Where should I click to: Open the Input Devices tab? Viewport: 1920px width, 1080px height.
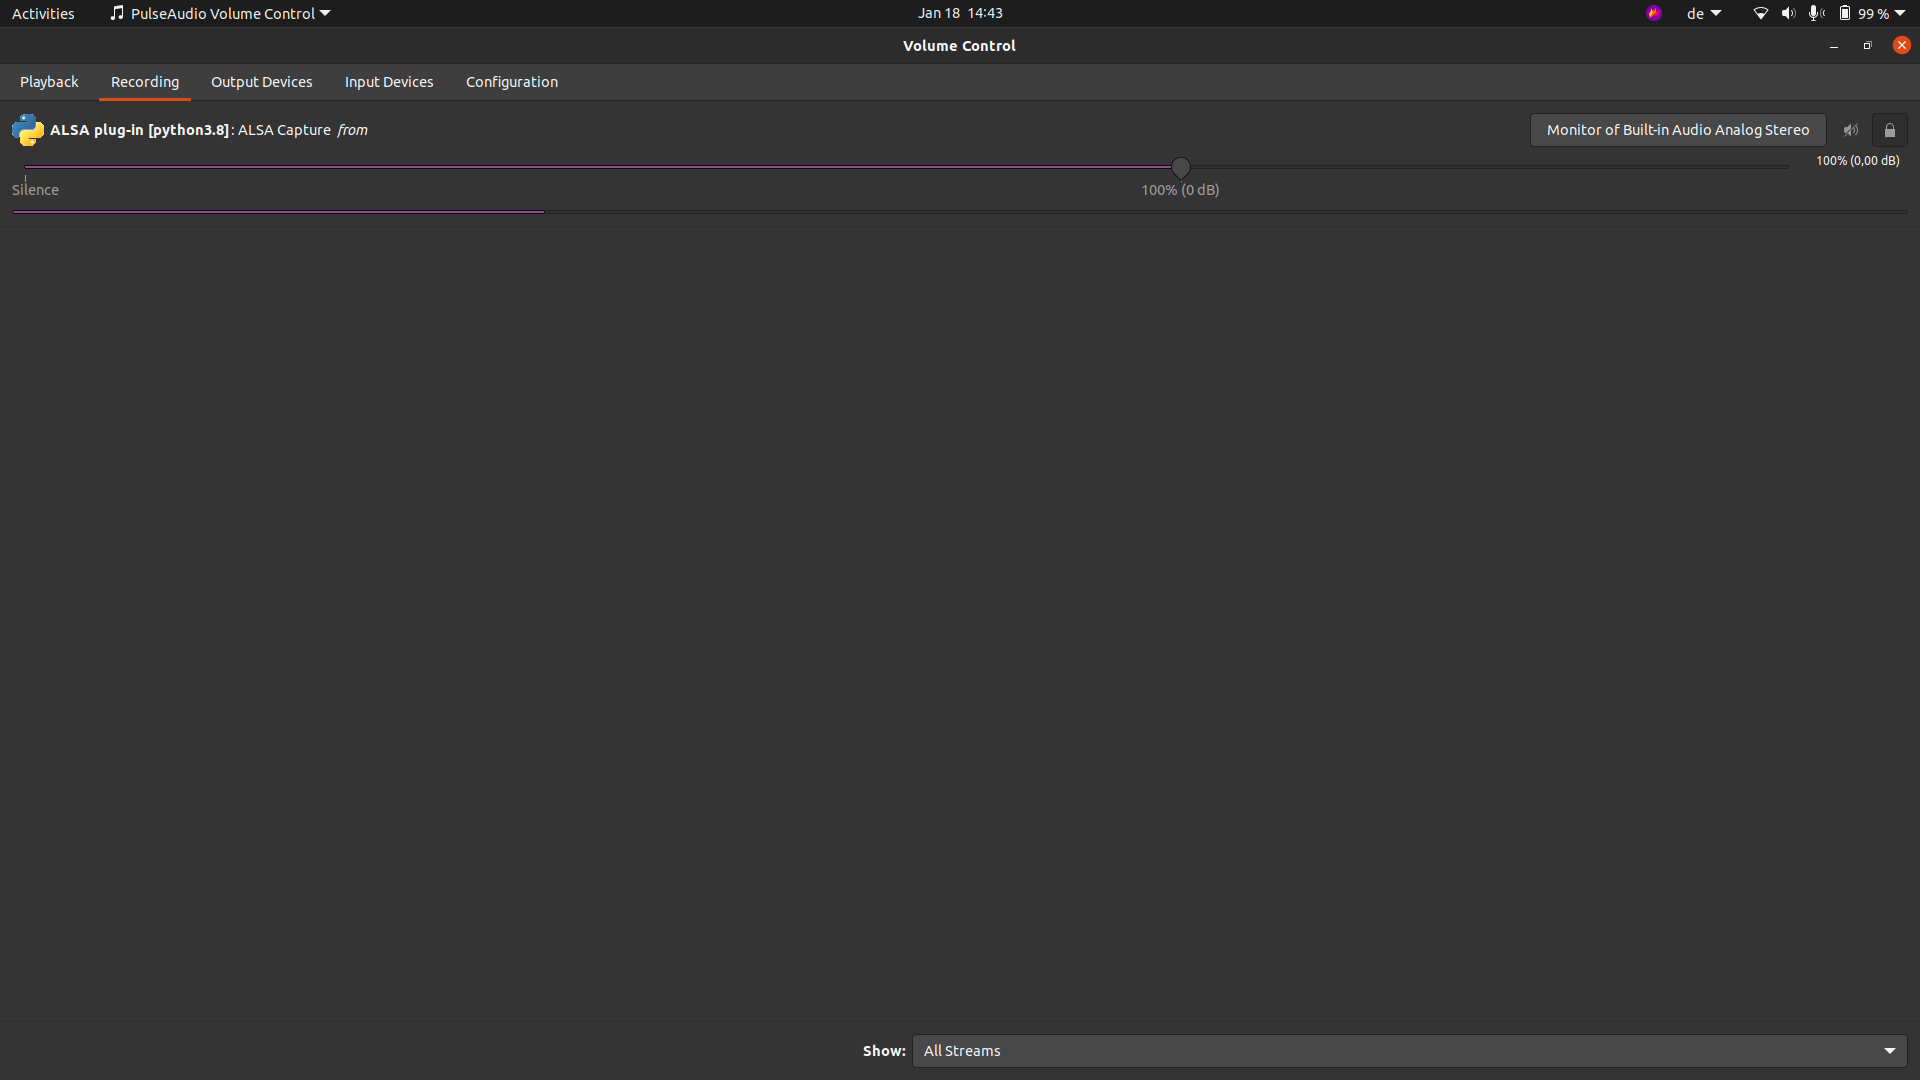[x=389, y=82]
